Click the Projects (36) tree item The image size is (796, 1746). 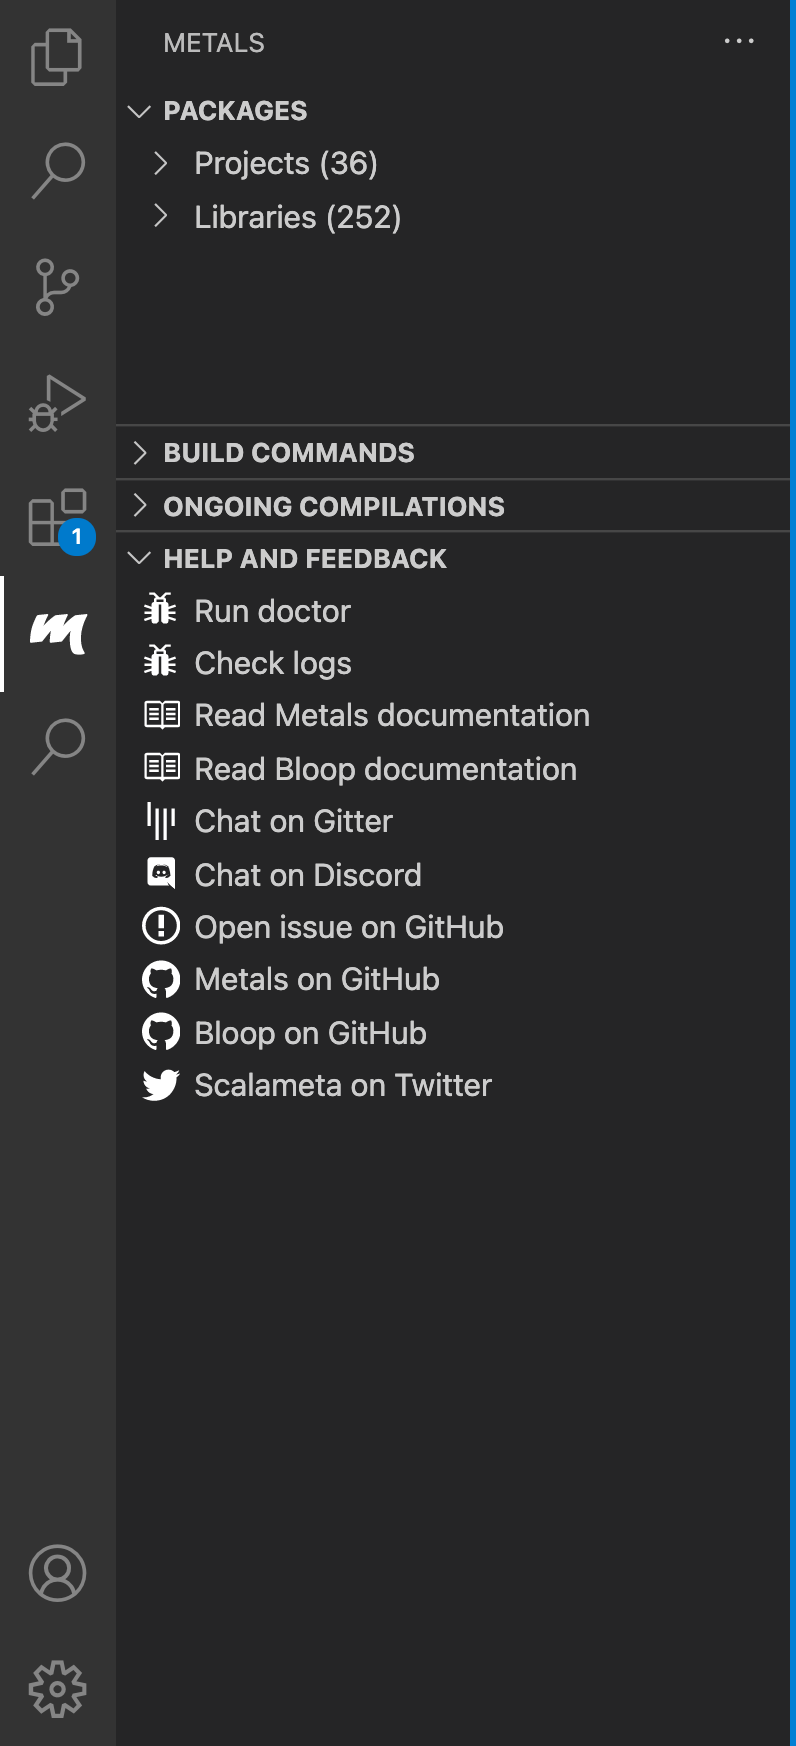click(x=286, y=162)
